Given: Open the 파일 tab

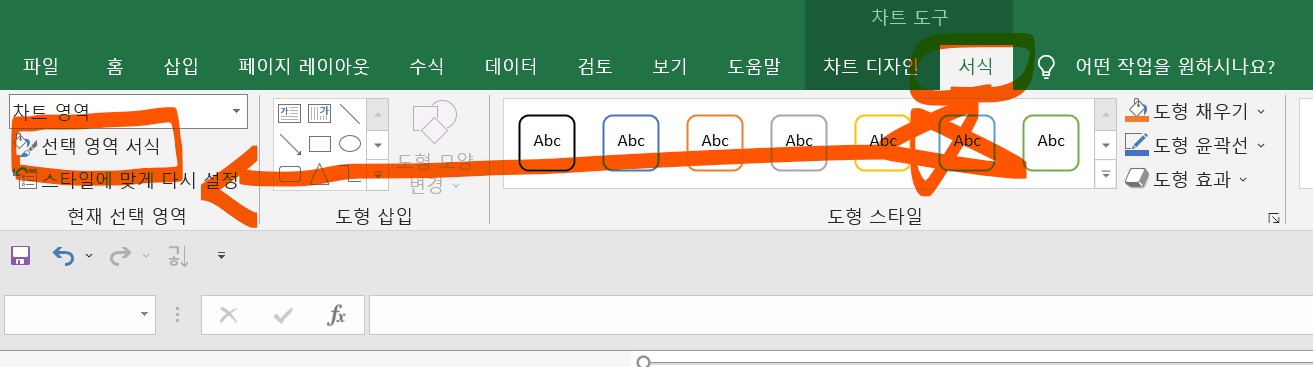Looking at the screenshot, I should [40, 67].
